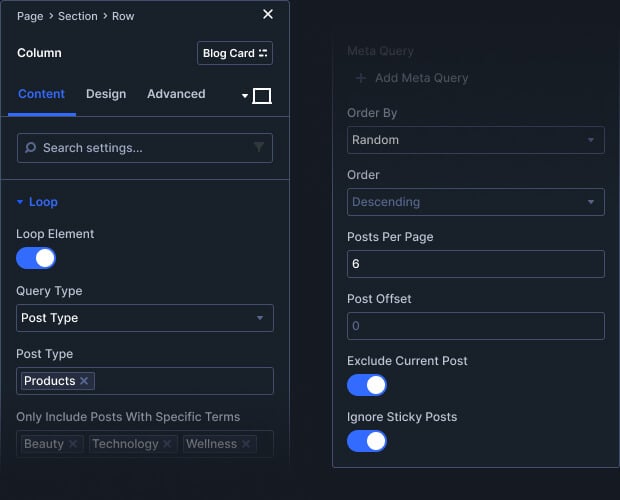The image size is (620, 500).
Task: Toggle the Loop Element switch
Action: pyautogui.click(x=36, y=259)
